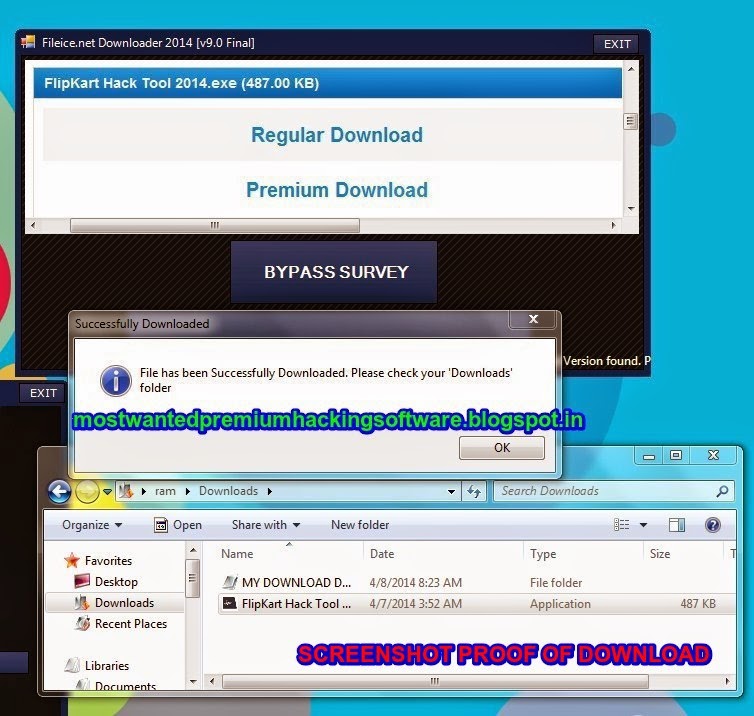This screenshot has height=716, width=754.
Task: Select FlipKart Hack Tool 2014.exe header row
Action: pos(327,83)
